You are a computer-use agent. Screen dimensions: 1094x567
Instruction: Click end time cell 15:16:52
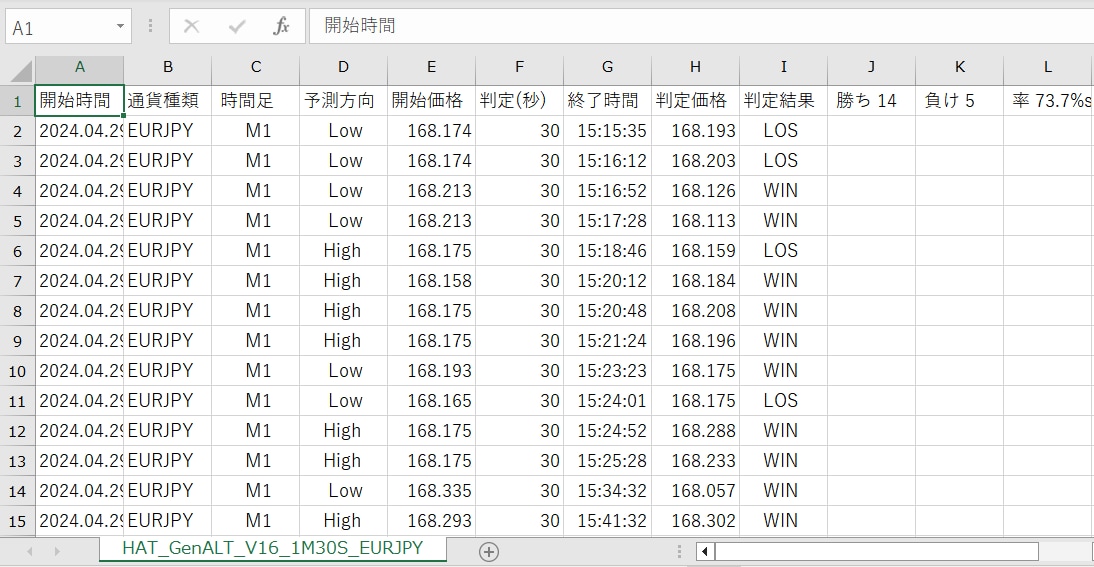pos(607,190)
